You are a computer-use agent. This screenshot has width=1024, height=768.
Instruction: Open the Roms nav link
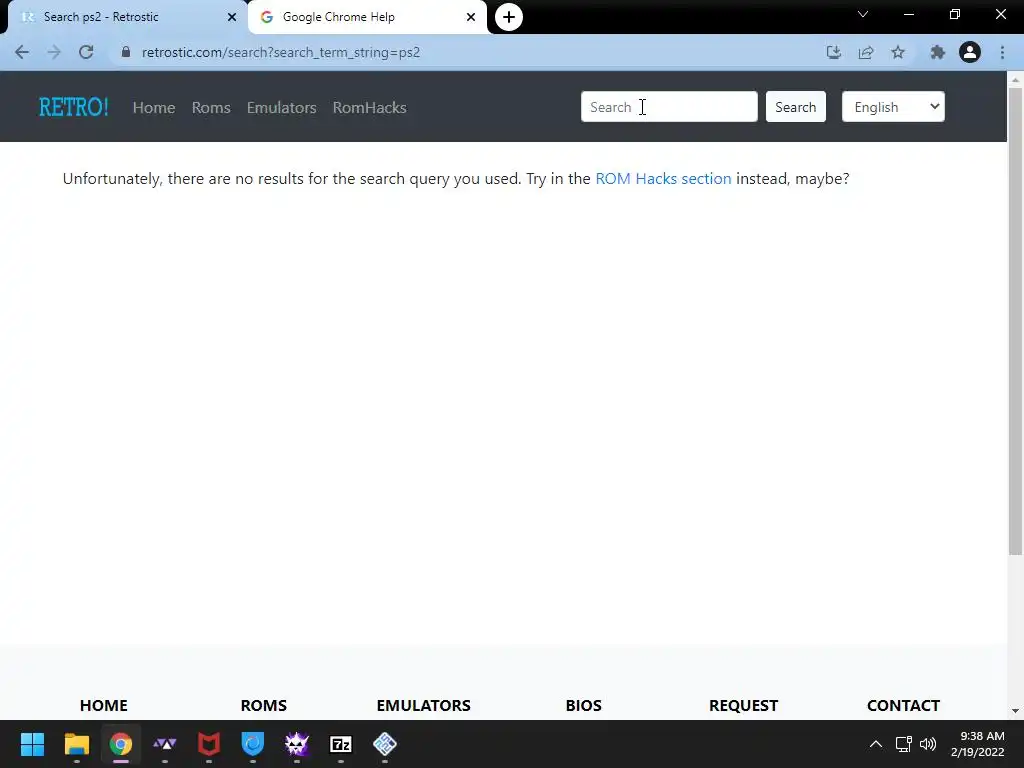[x=211, y=108]
